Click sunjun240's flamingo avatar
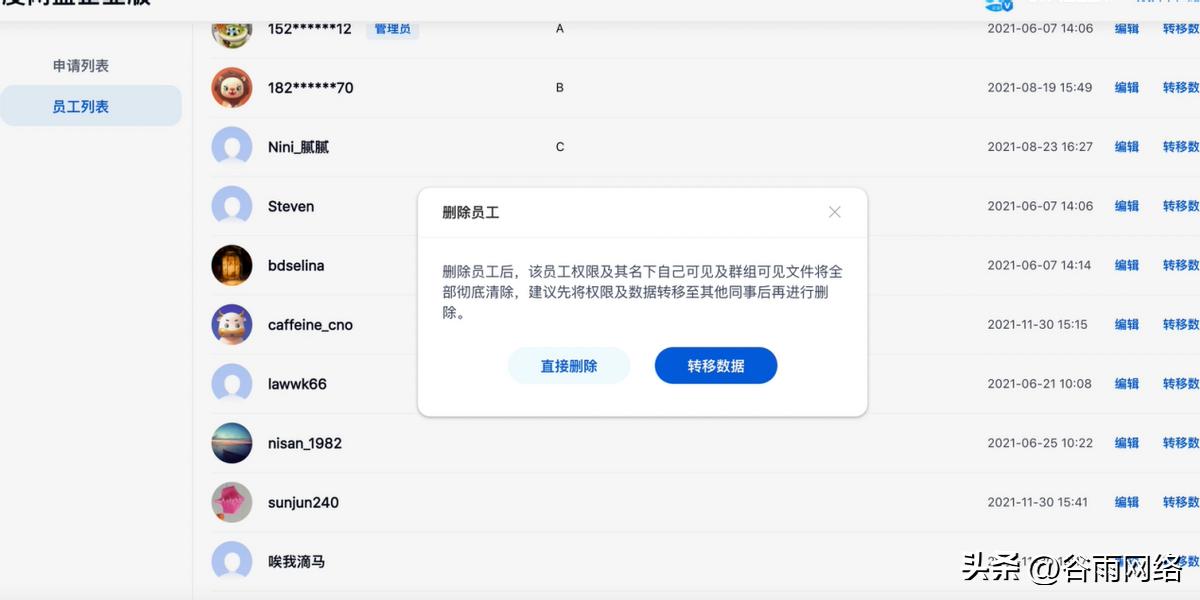This screenshot has width=1200, height=600. pyautogui.click(x=231, y=502)
